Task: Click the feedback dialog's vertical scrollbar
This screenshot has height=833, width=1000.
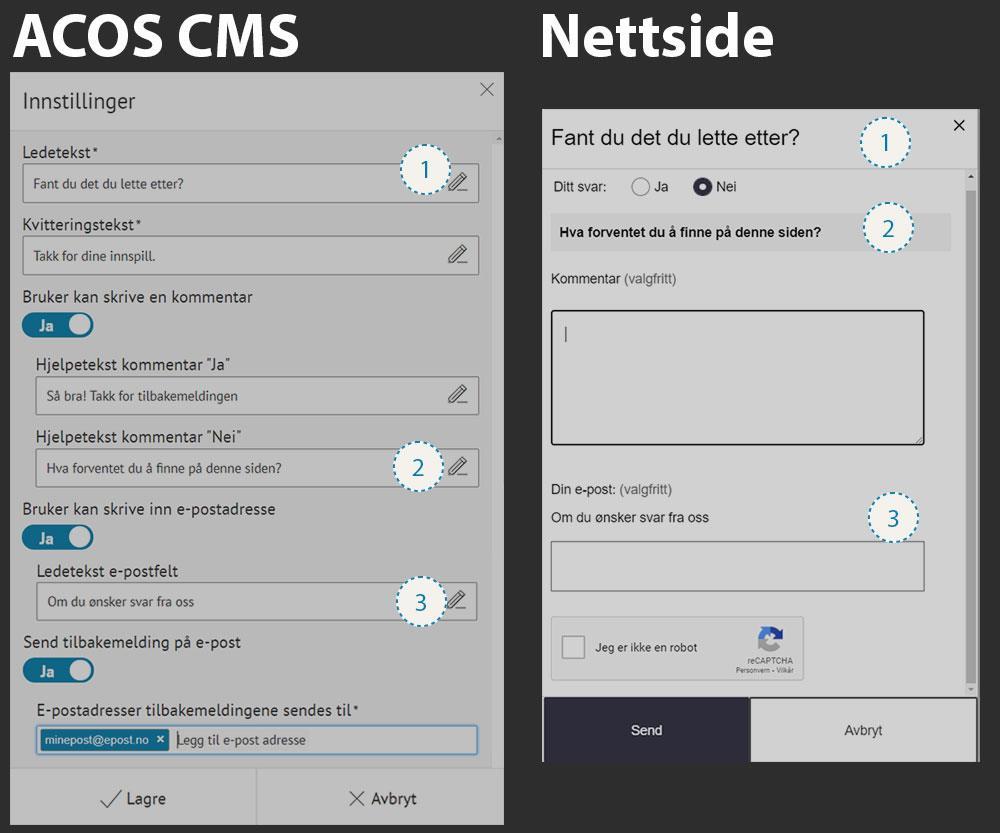Action: [x=969, y=430]
